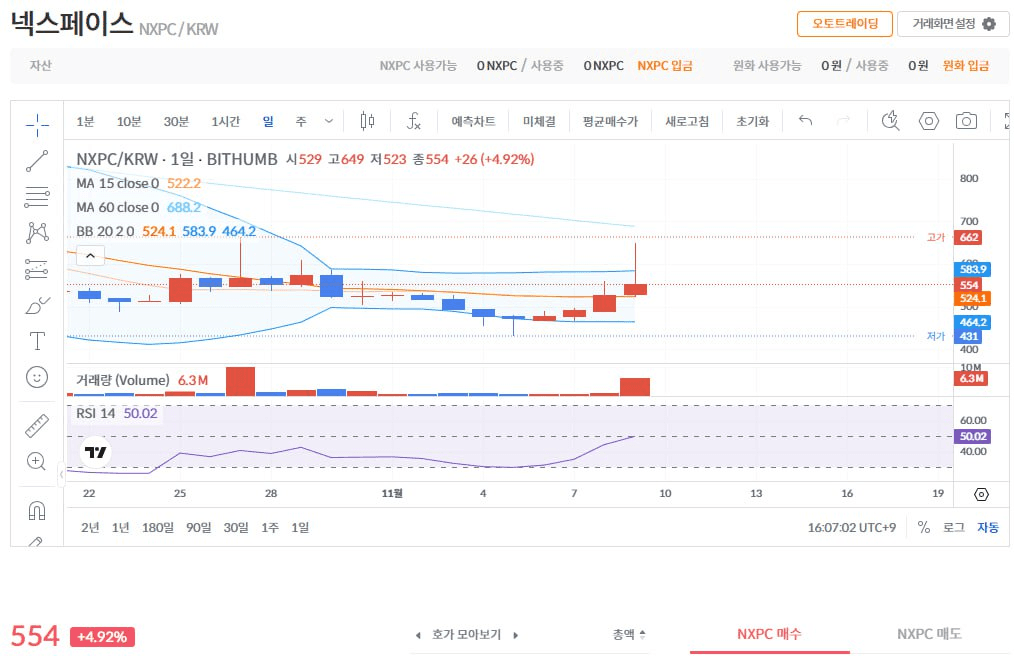Open the emoji sticker tool

coord(37,377)
